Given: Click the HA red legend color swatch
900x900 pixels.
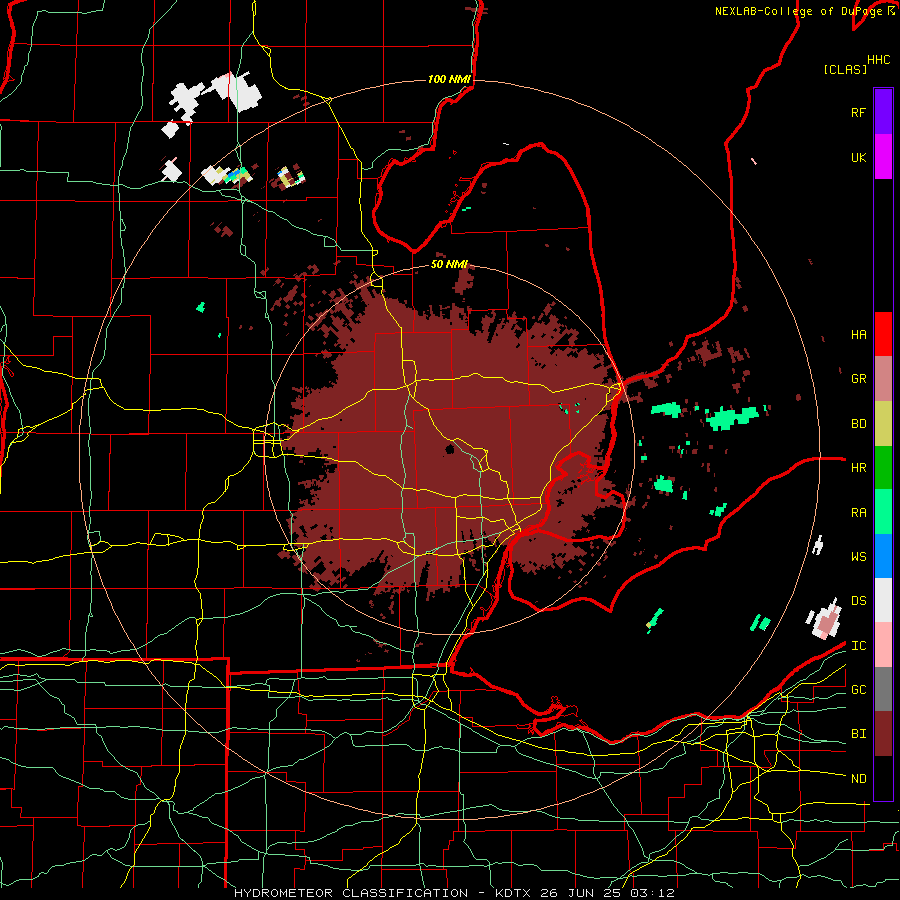Looking at the screenshot, I should click(x=883, y=334).
